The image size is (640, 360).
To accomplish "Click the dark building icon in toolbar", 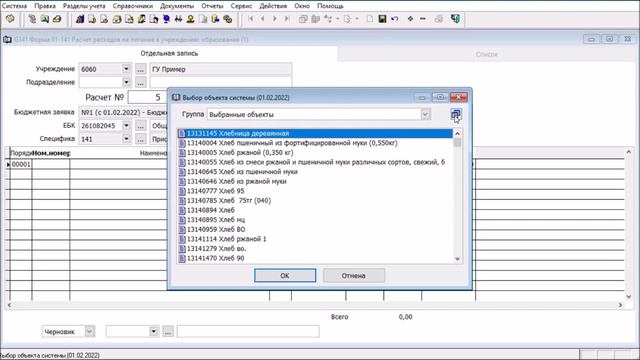I will coord(80,19).
